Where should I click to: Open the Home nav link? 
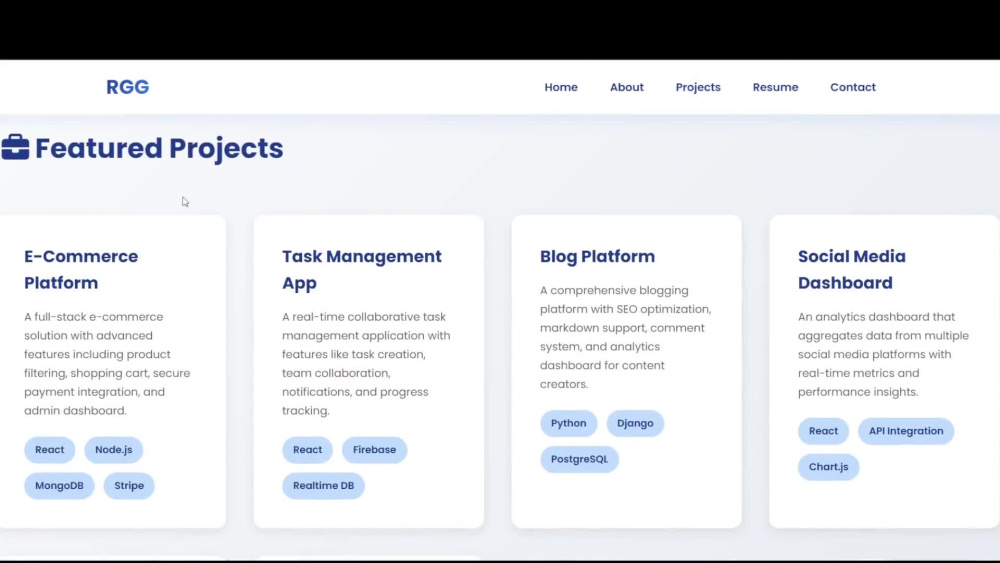click(561, 87)
